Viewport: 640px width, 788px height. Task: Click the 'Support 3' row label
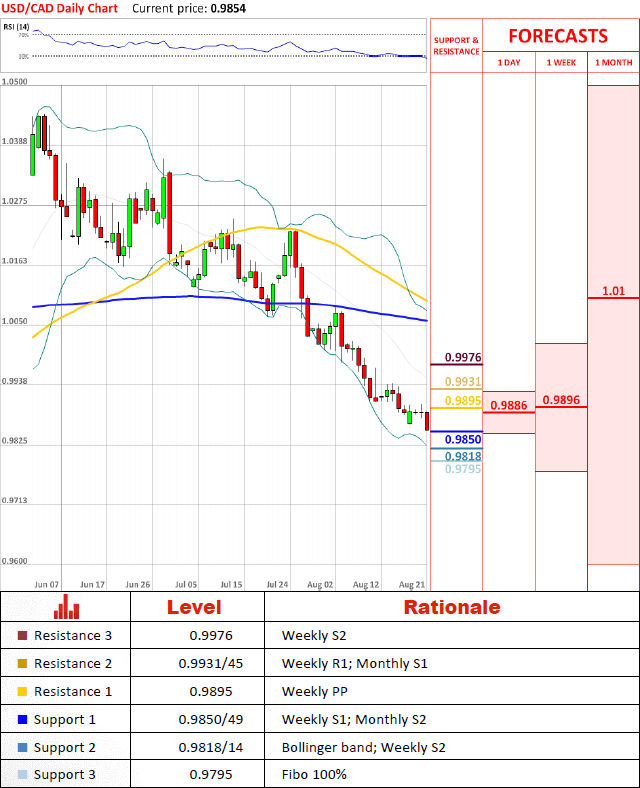coord(64,775)
